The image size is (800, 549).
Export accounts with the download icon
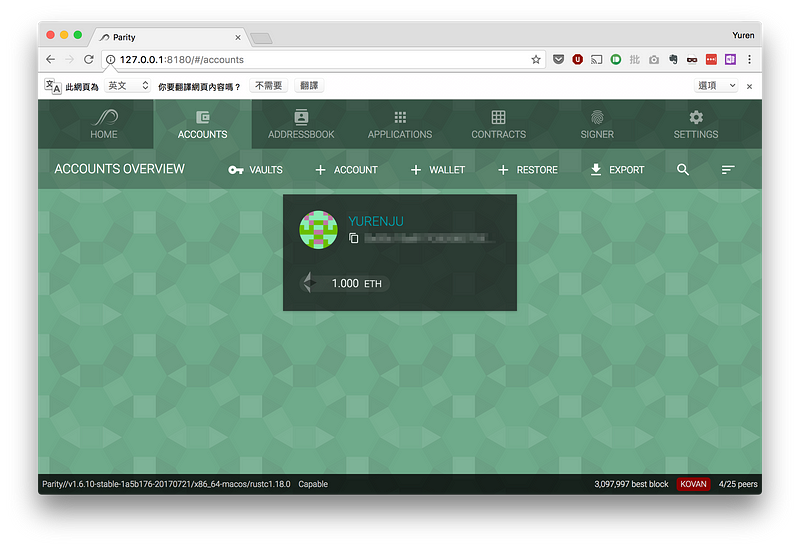617,170
